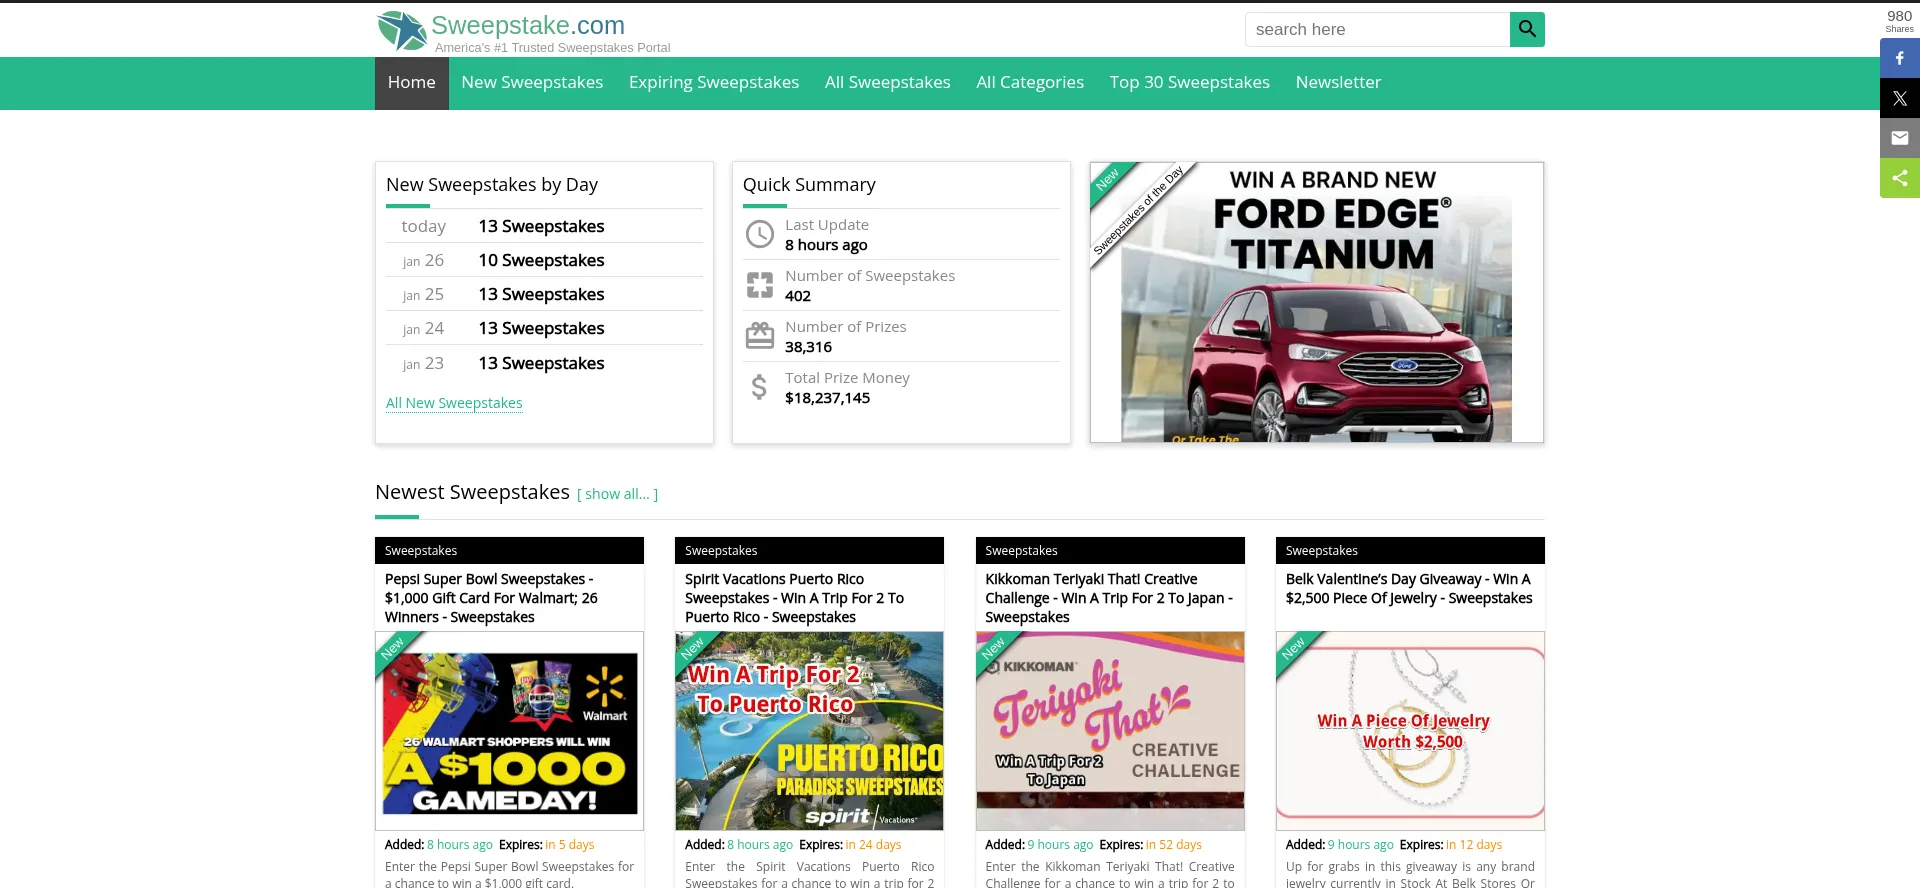Focus the 'search here' input field
Screen dimensions: 1920x888
1377,29
